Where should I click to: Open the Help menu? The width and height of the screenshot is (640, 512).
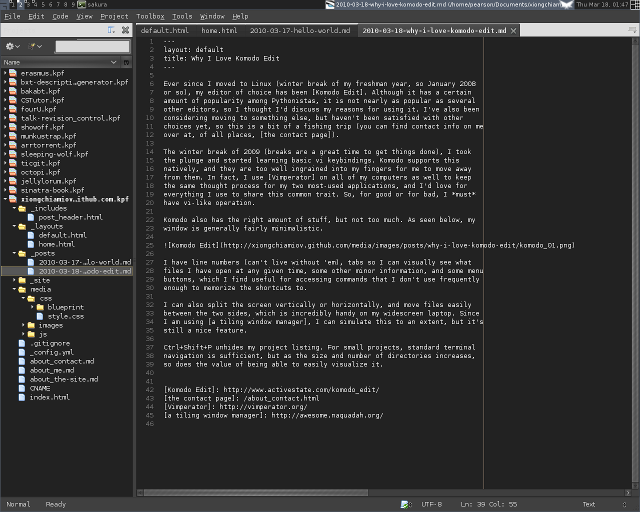click(240, 16)
